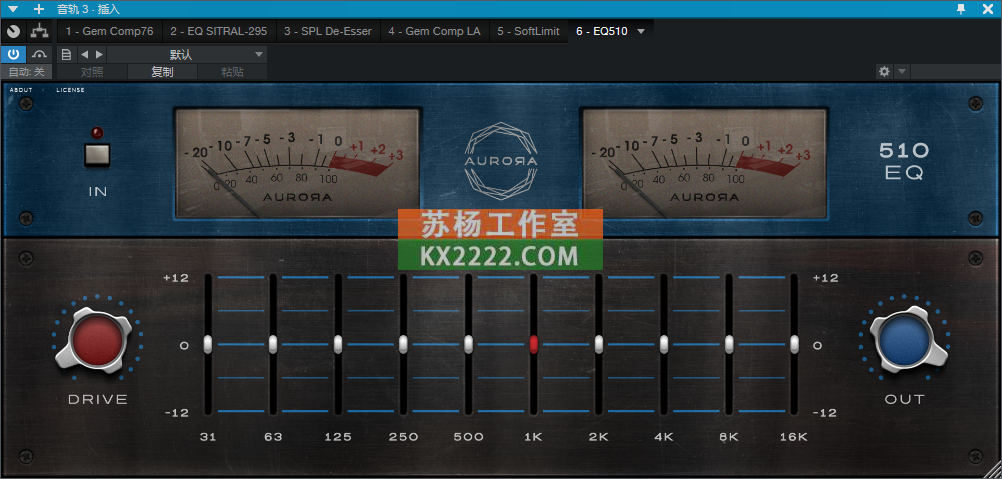Click the left VU meter

click(297, 163)
